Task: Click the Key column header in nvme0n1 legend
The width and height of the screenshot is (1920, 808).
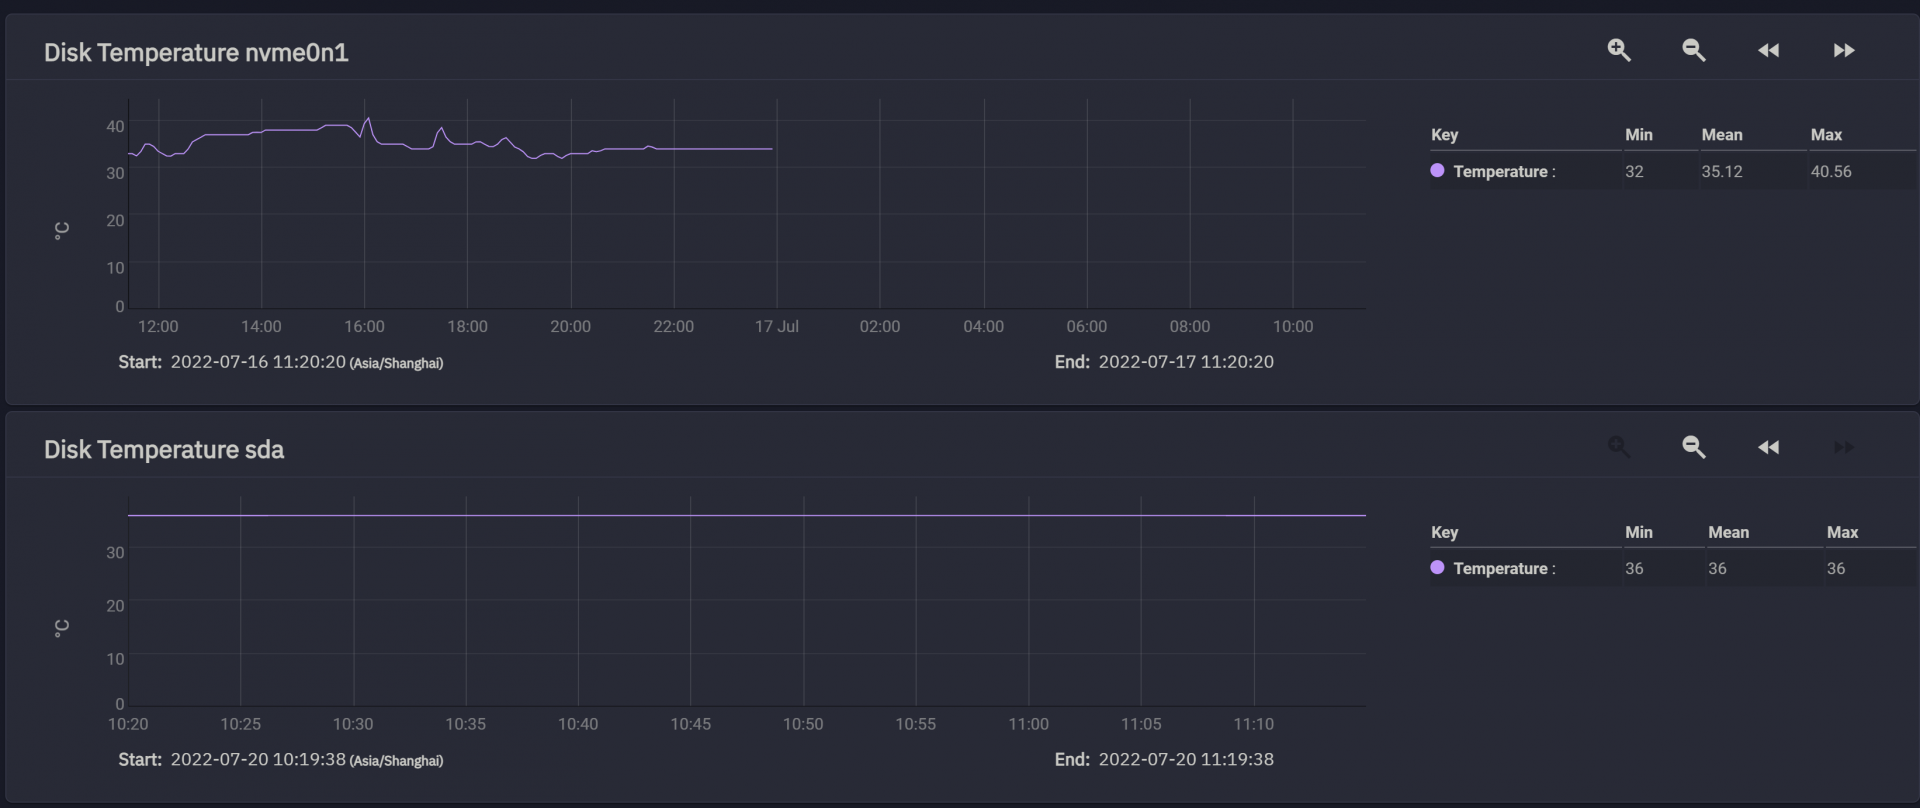Action: coord(1444,135)
